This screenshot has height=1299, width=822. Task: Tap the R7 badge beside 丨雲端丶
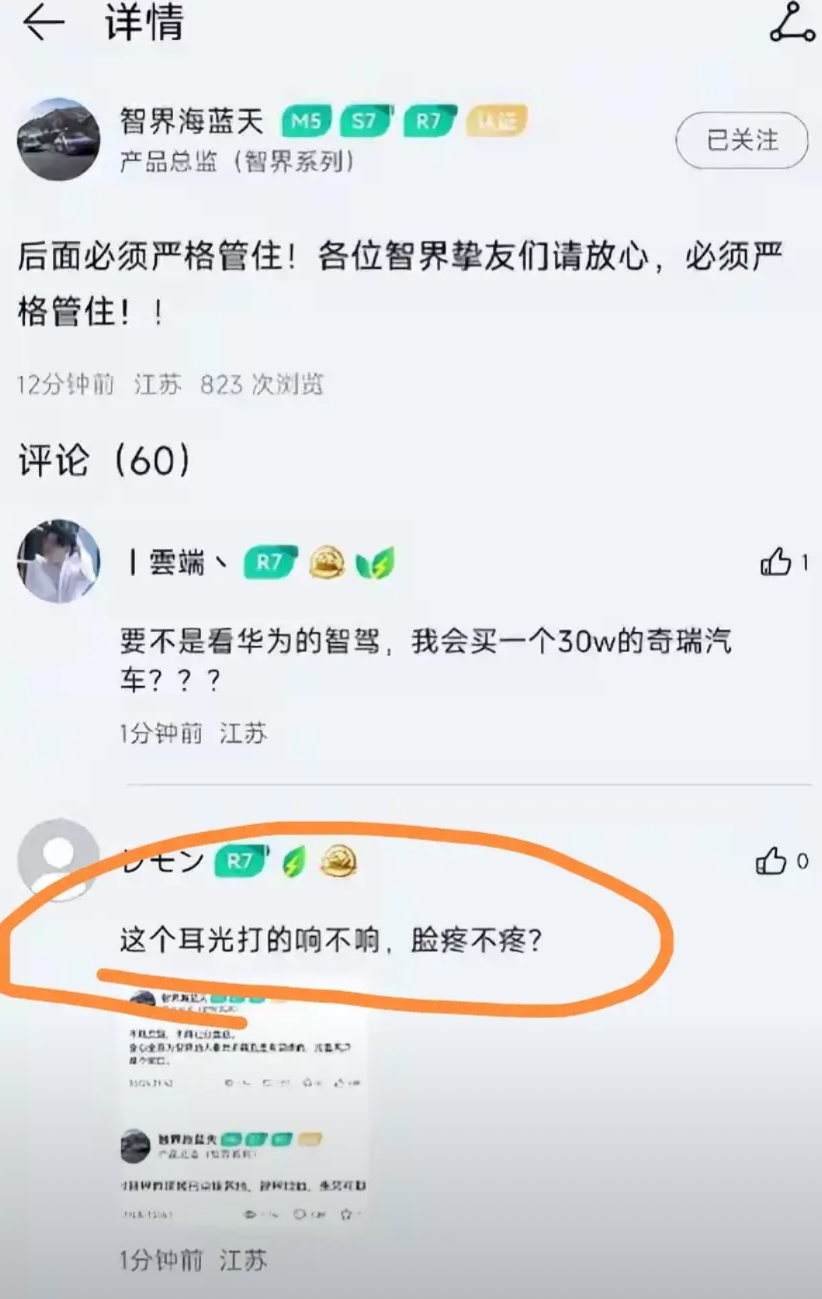tap(272, 563)
